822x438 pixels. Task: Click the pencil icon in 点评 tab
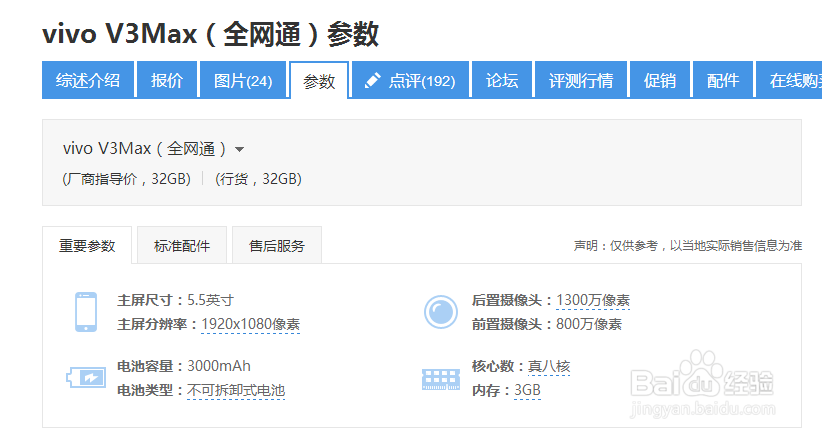(x=372, y=80)
